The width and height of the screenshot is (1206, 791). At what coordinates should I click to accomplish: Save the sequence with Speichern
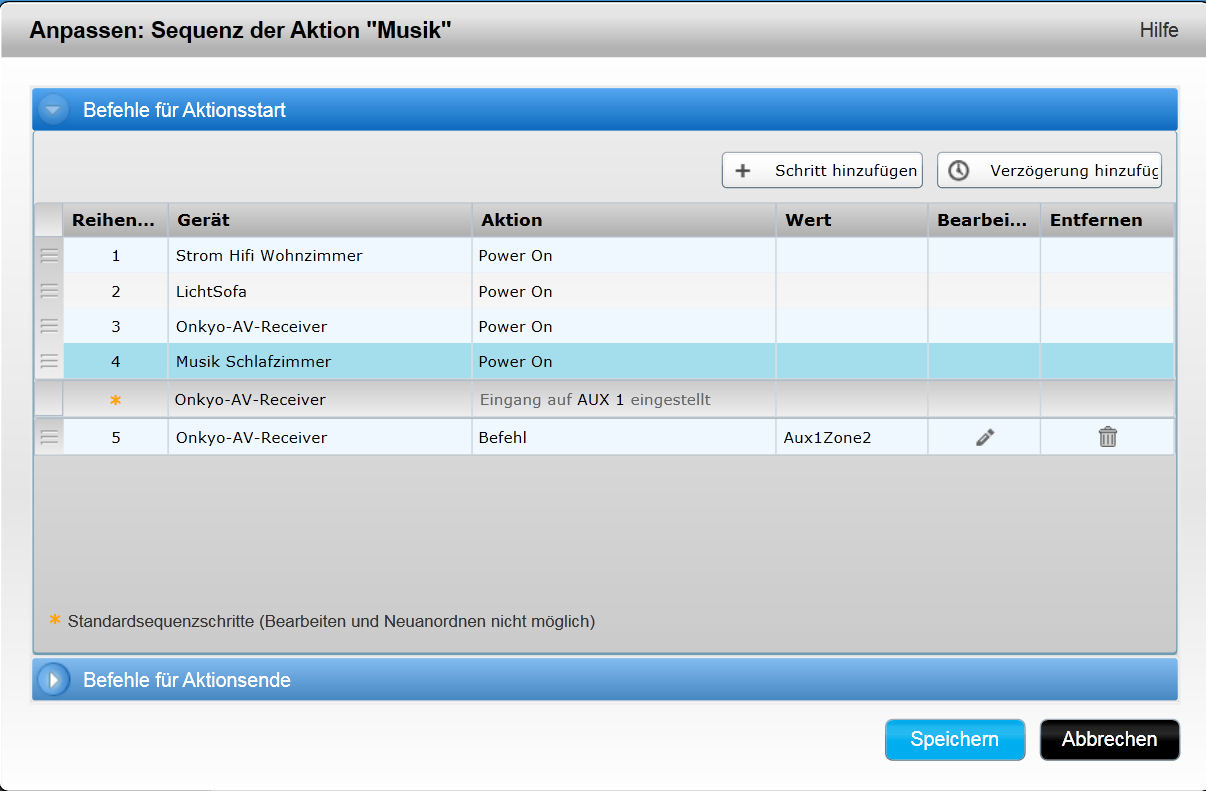click(x=954, y=740)
